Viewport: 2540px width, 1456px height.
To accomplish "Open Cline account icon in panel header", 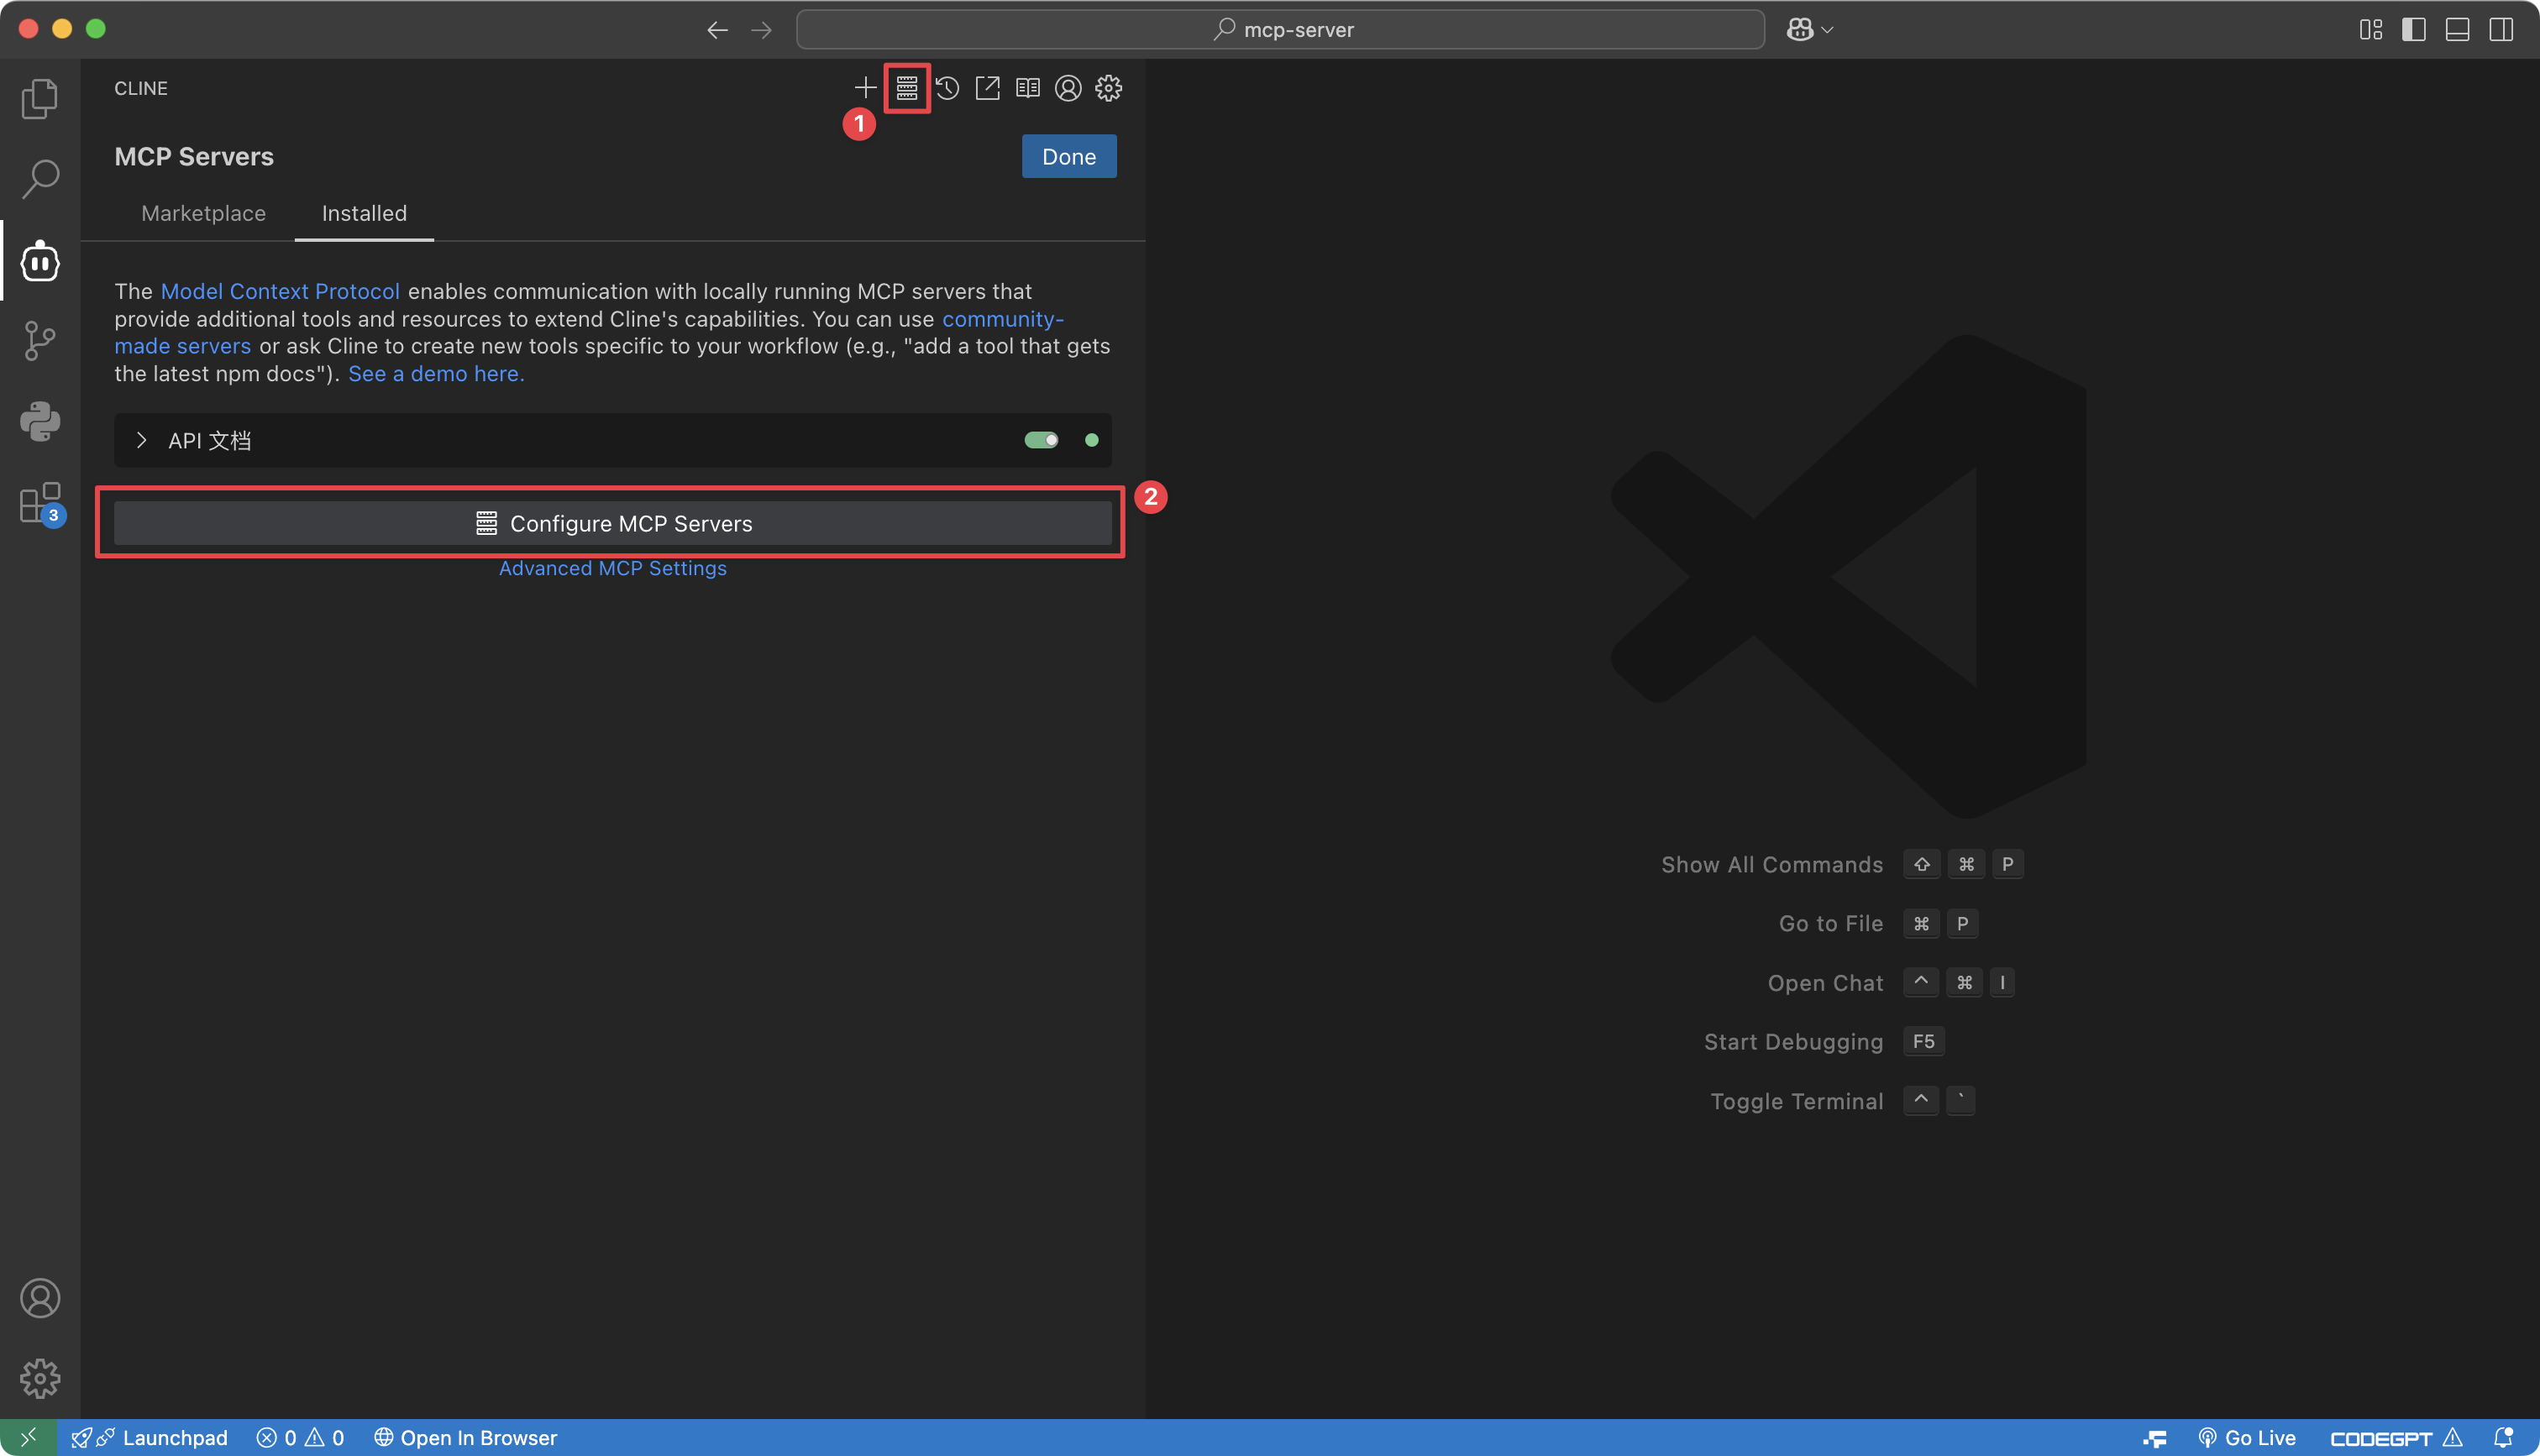I will click(1068, 88).
